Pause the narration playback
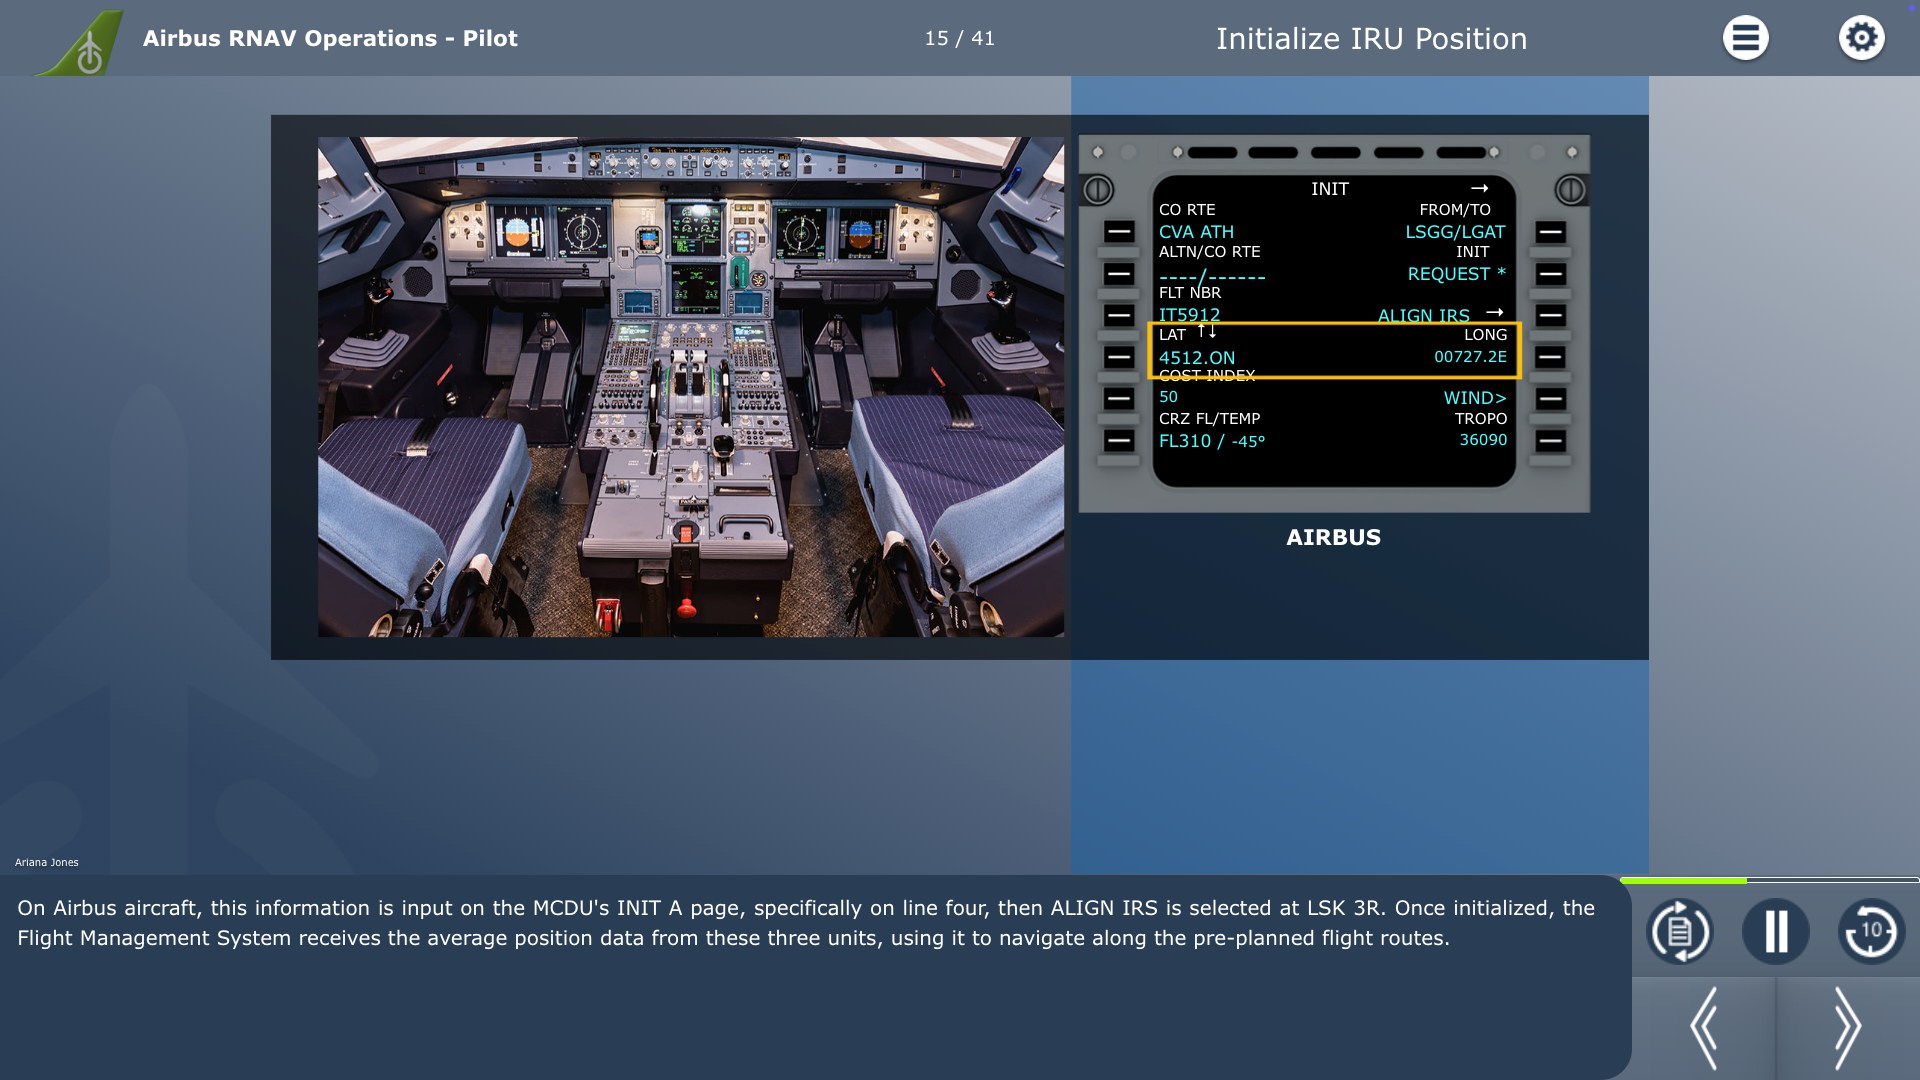The width and height of the screenshot is (1920, 1080). [1775, 932]
